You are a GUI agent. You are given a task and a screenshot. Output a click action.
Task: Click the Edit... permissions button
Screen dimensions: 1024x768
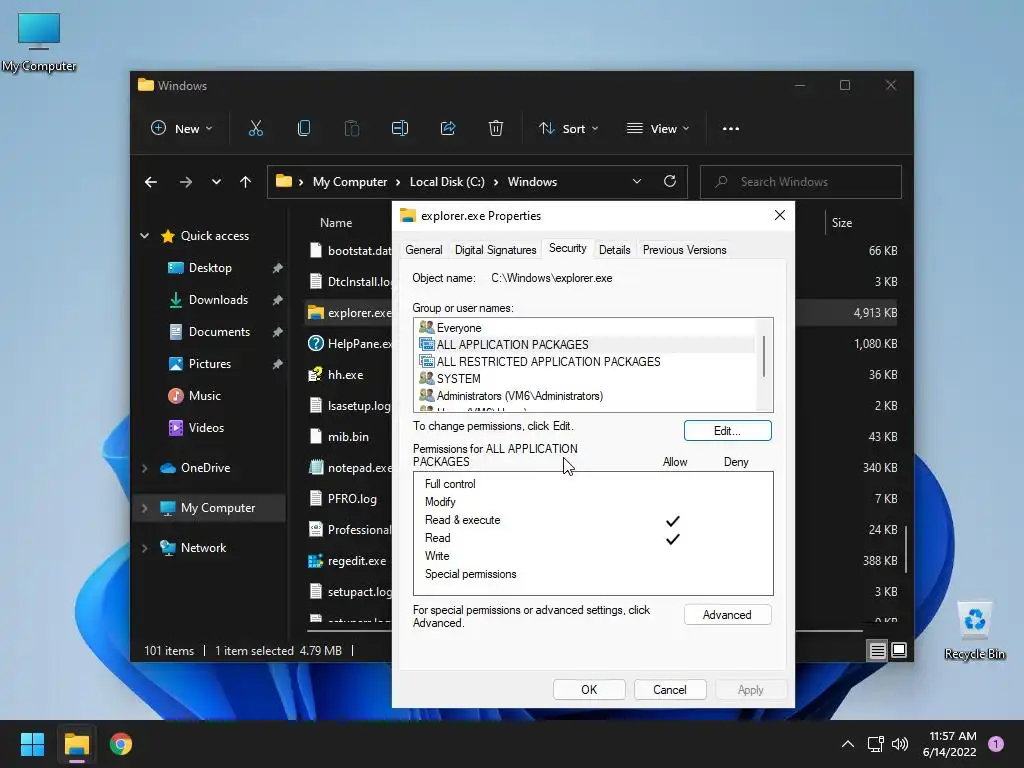pyautogui.click(x=728, y=431)
